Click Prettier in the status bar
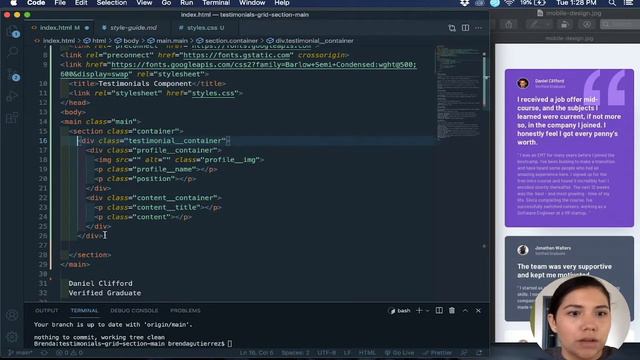The width and height of the screenshot is (640, 360). coord(437,353)
